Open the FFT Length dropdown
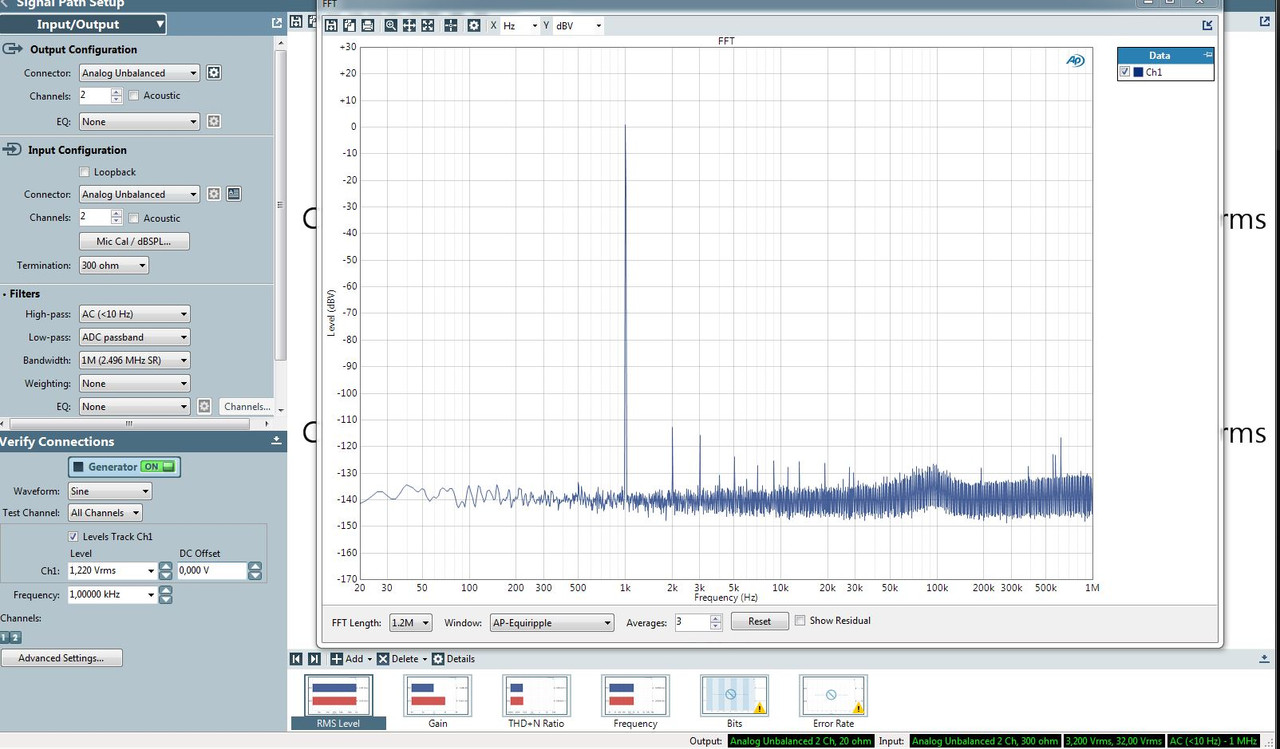 point(411,622)
